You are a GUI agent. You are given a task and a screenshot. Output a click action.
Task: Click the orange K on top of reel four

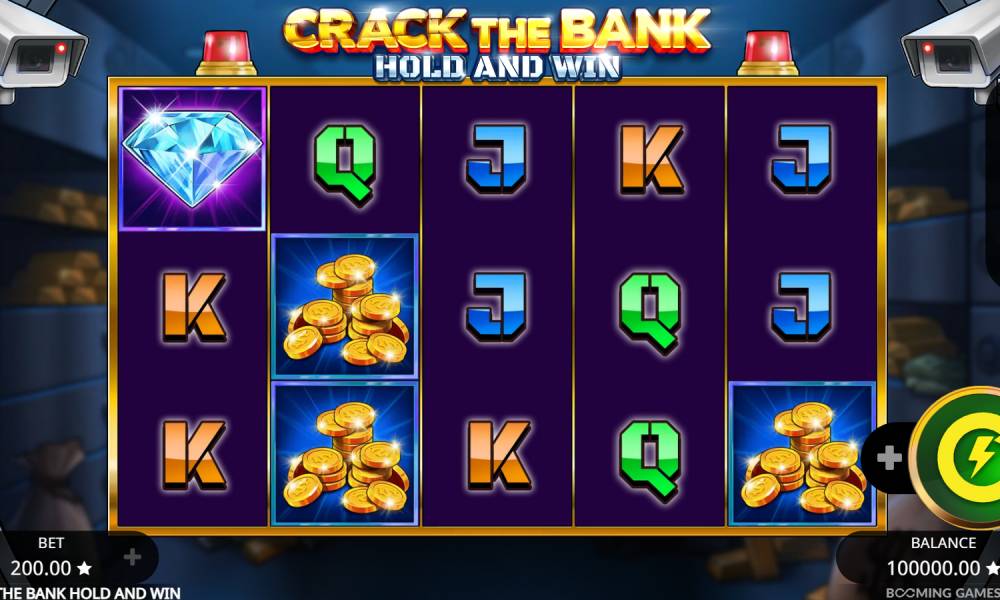651,159
